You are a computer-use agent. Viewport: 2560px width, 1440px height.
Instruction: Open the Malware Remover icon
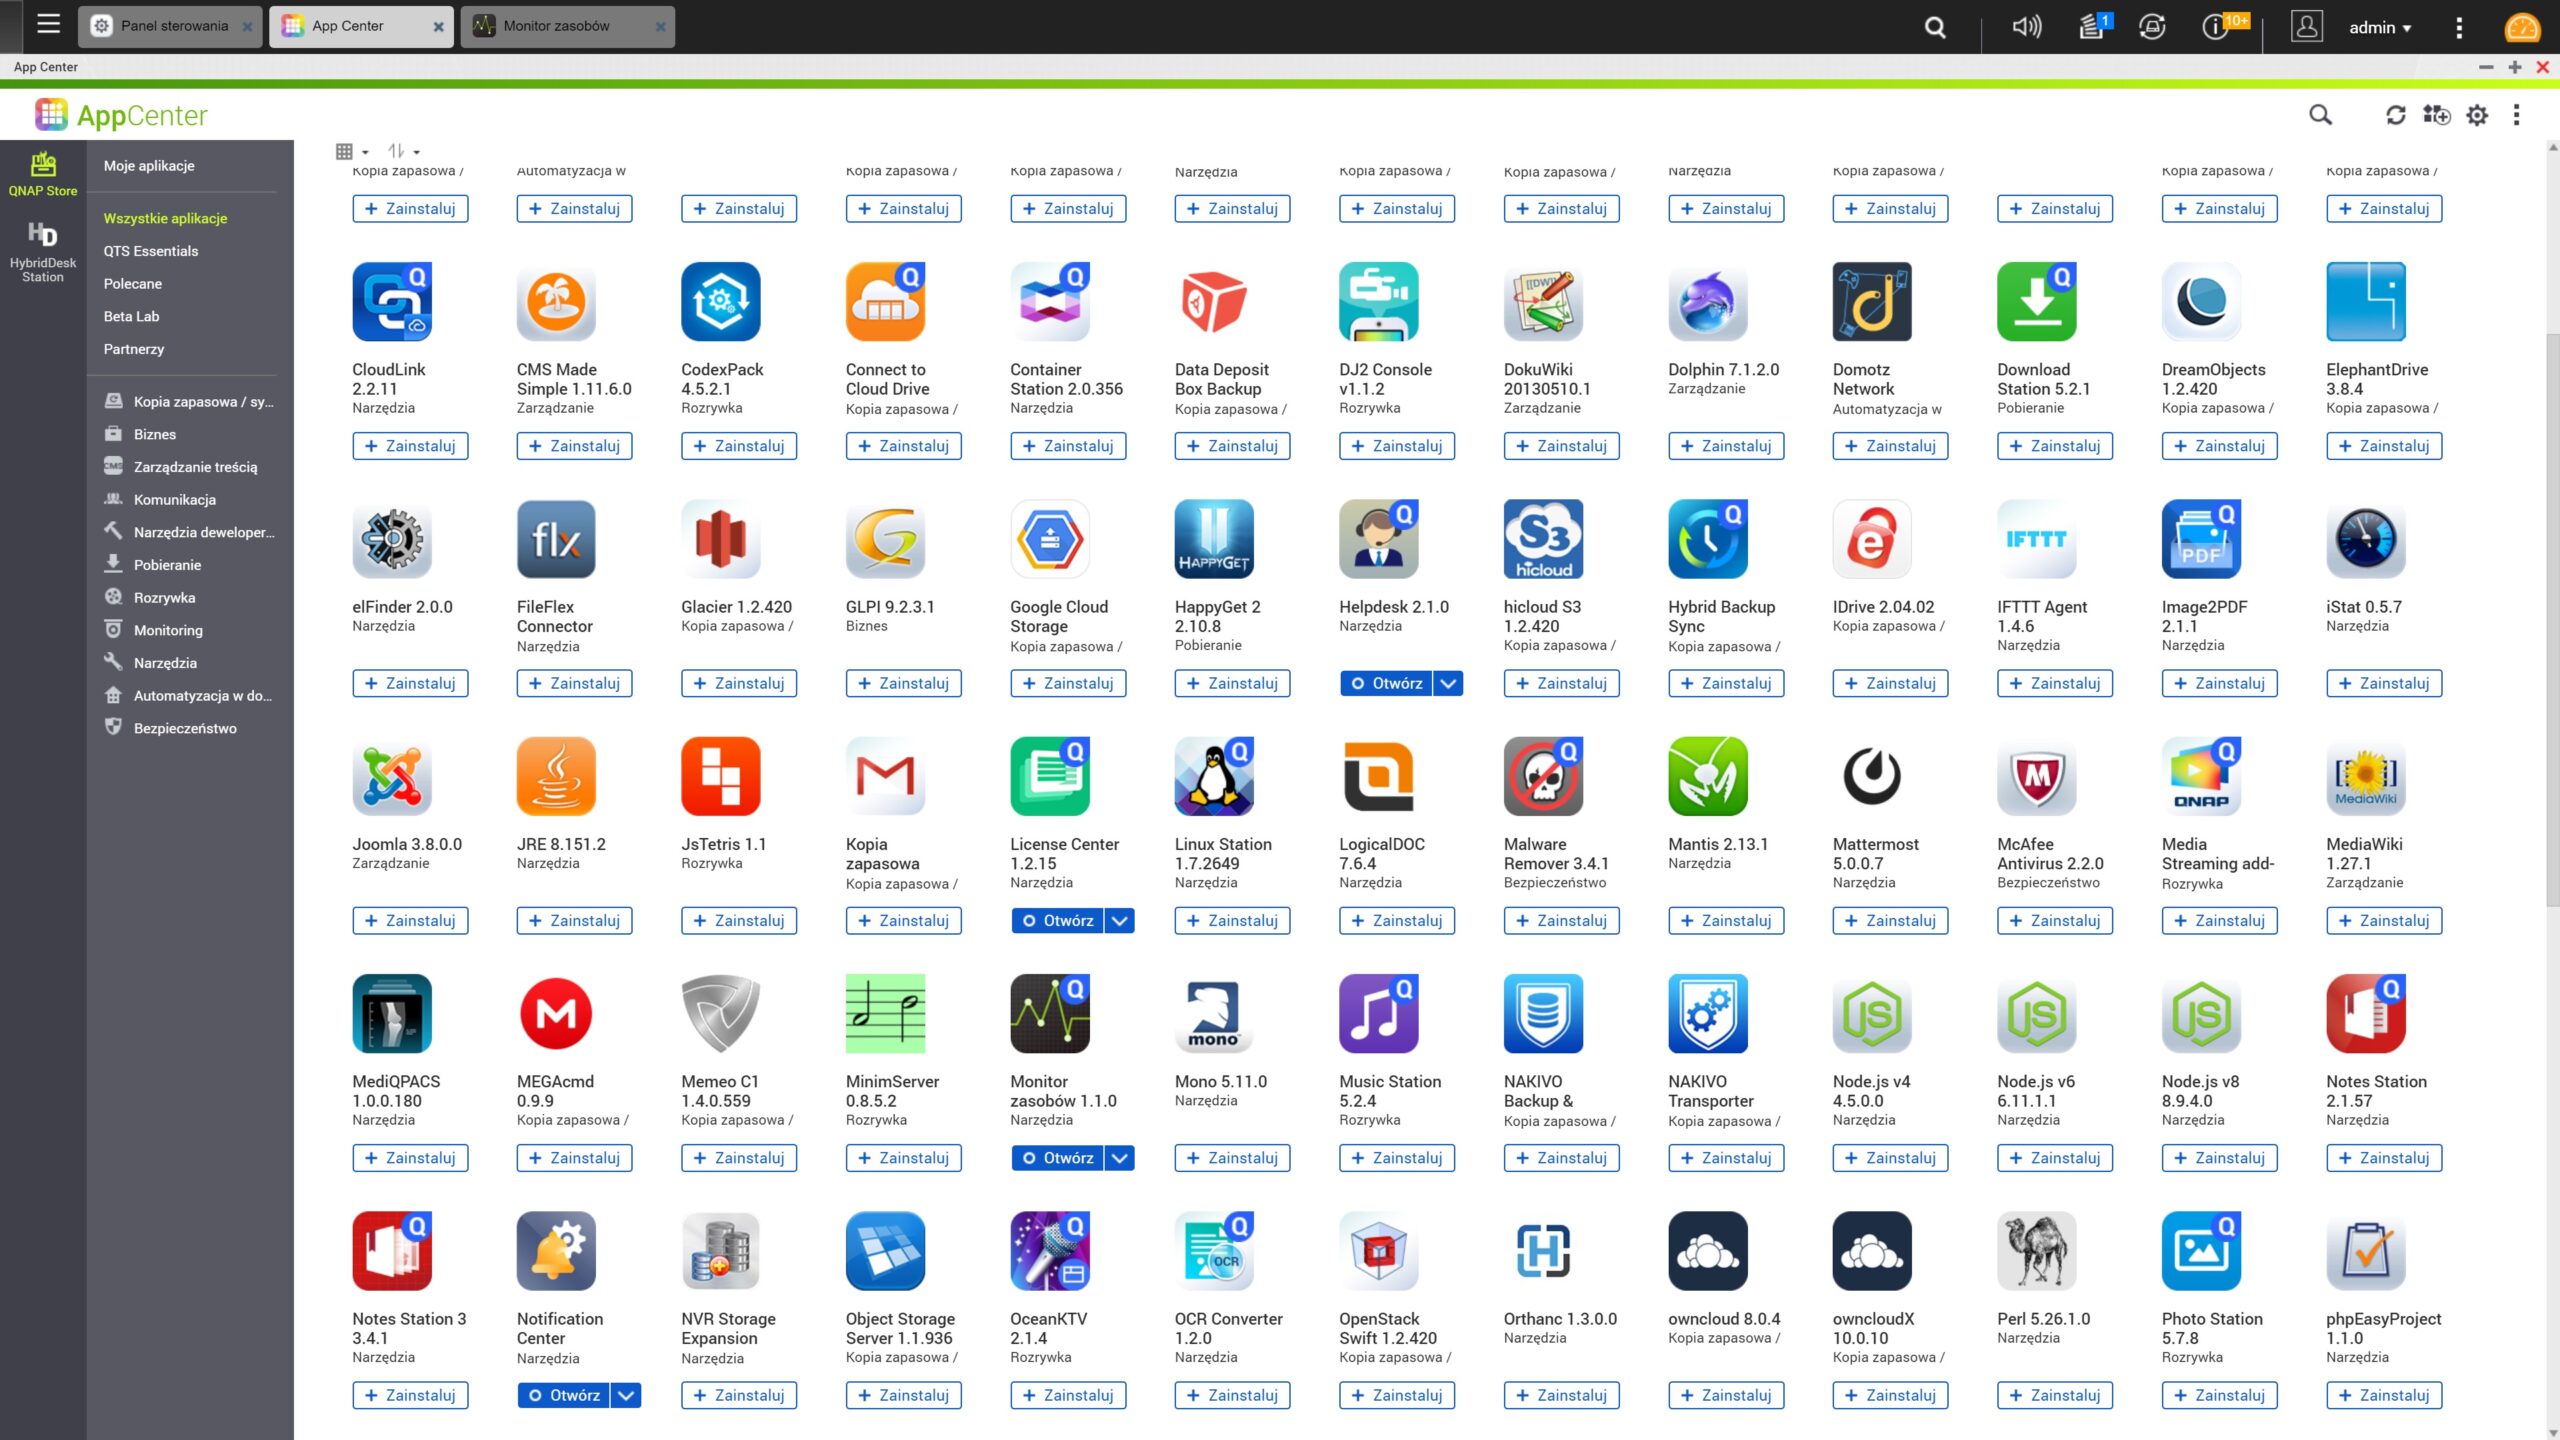[x=1543, y=776]
